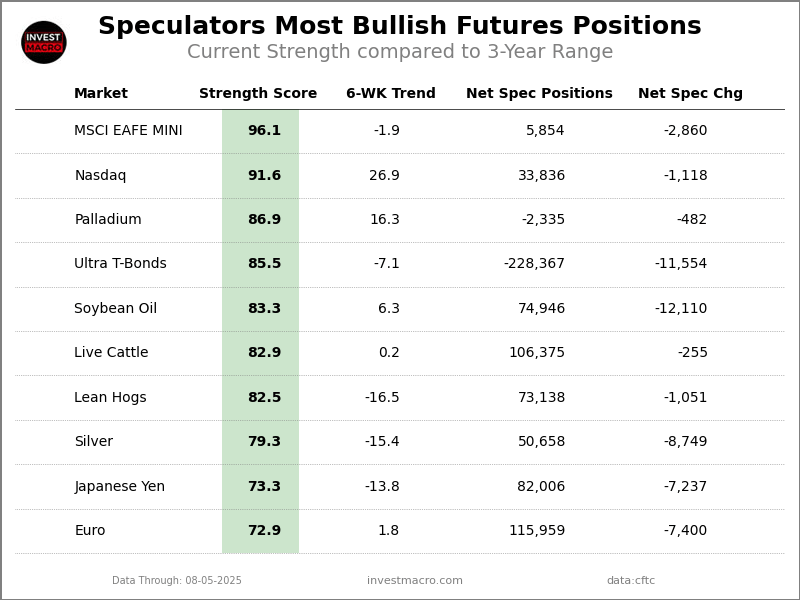Select the Japanese Yen row label

[119, 487]
